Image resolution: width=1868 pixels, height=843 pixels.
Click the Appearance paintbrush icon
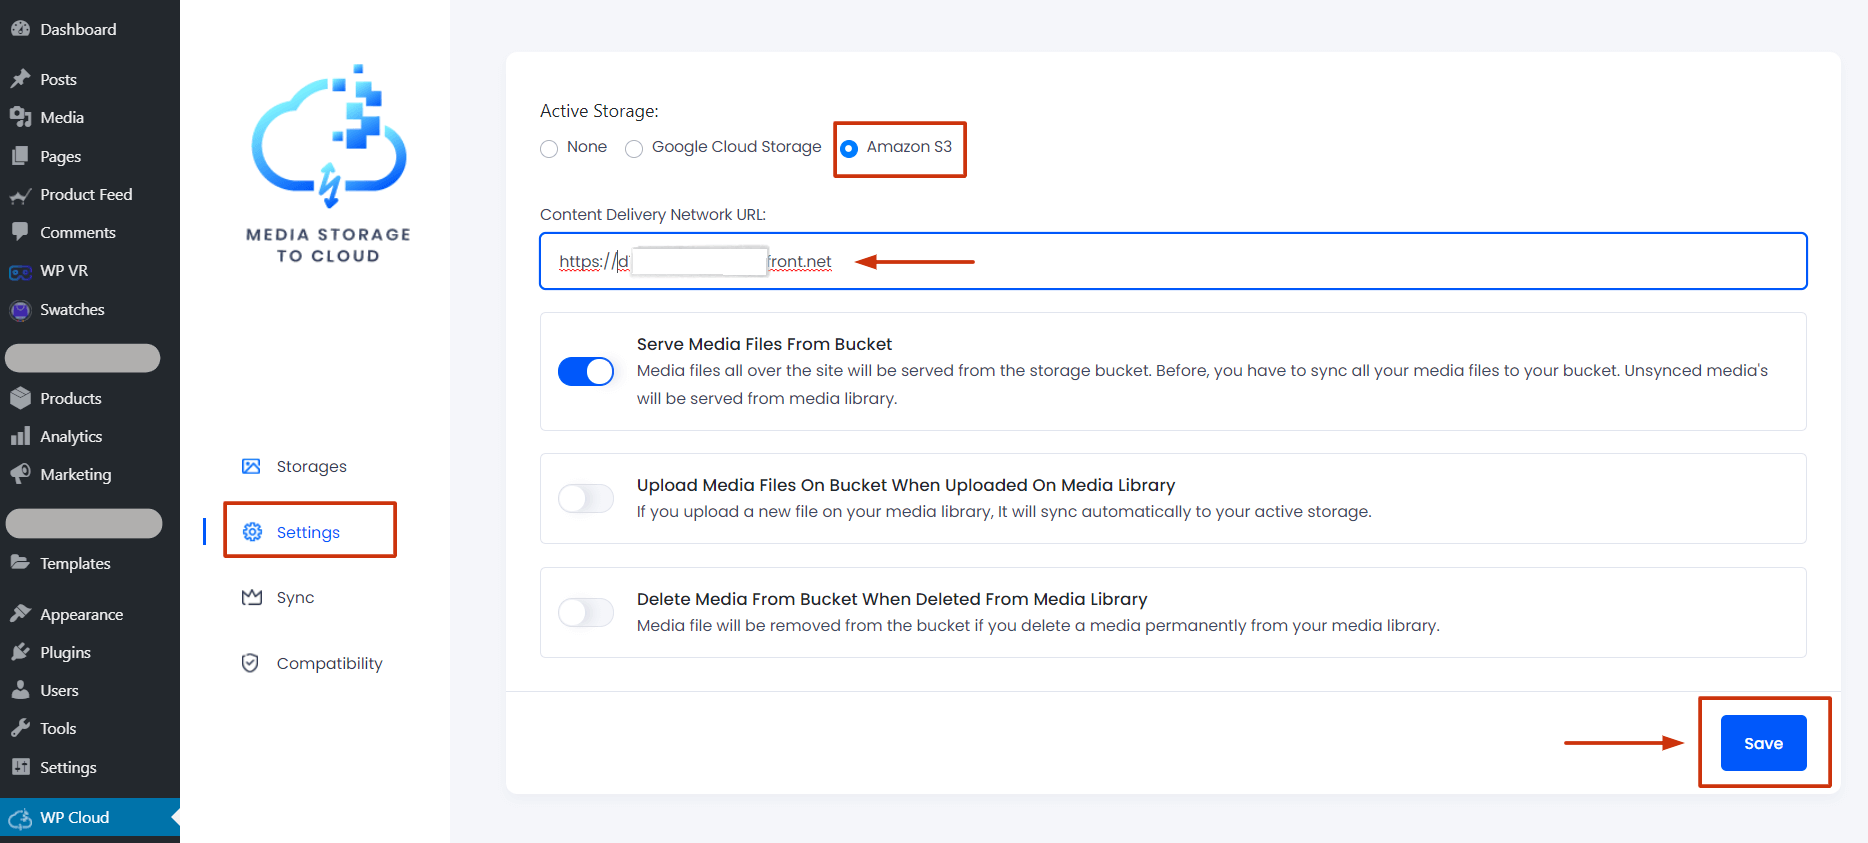point(20,614)
